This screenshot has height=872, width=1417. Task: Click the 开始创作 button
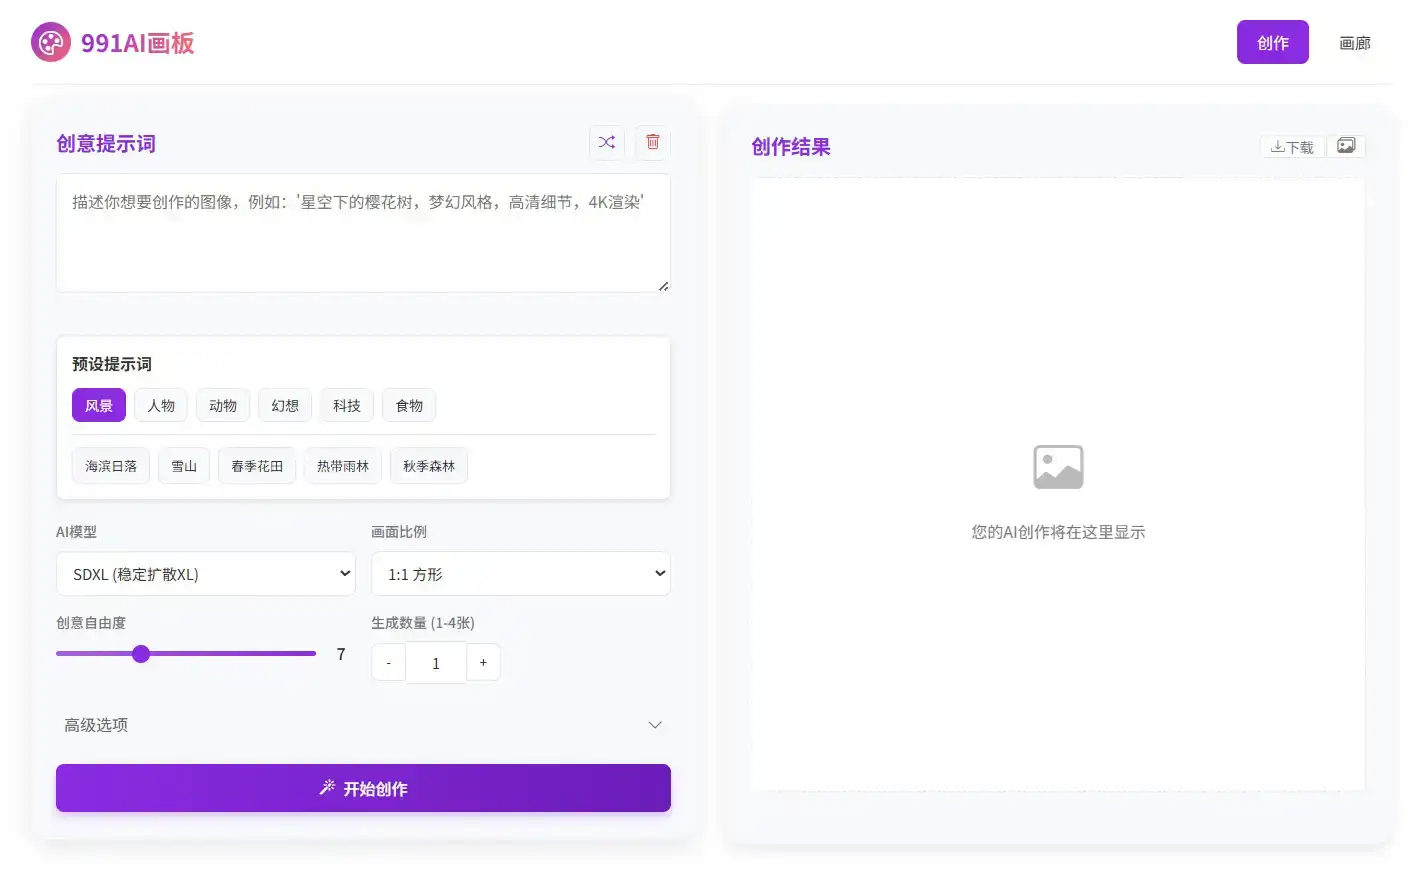tap(363, 788)
